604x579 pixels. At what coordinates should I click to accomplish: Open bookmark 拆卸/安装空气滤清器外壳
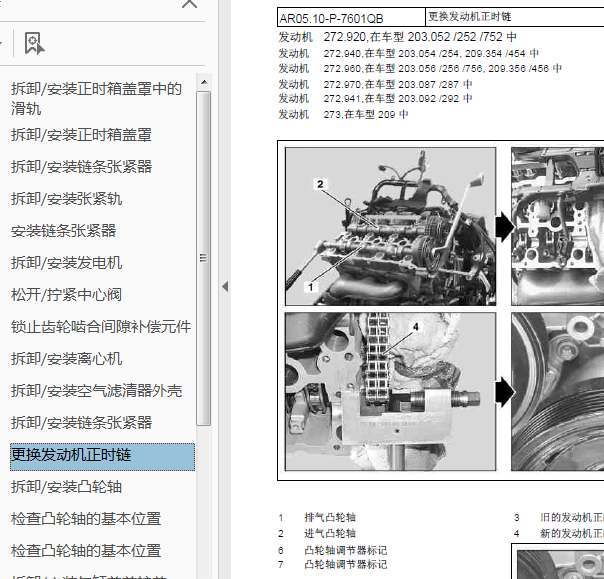96,391
